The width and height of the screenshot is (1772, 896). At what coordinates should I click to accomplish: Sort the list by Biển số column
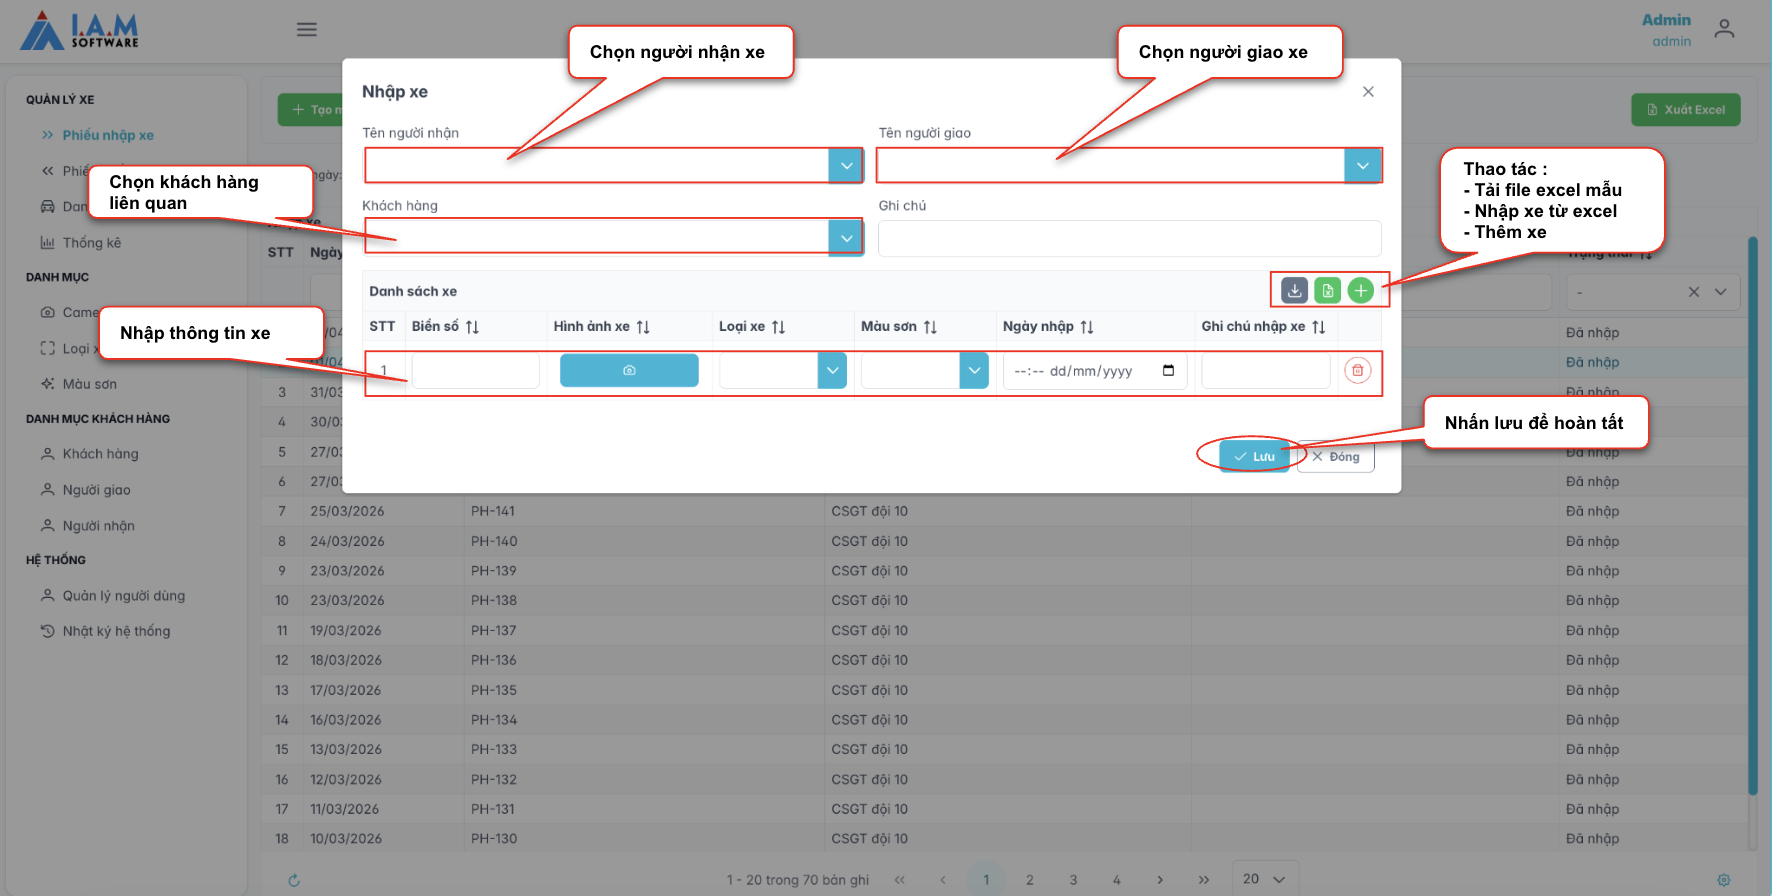click(x=472, y=327)
